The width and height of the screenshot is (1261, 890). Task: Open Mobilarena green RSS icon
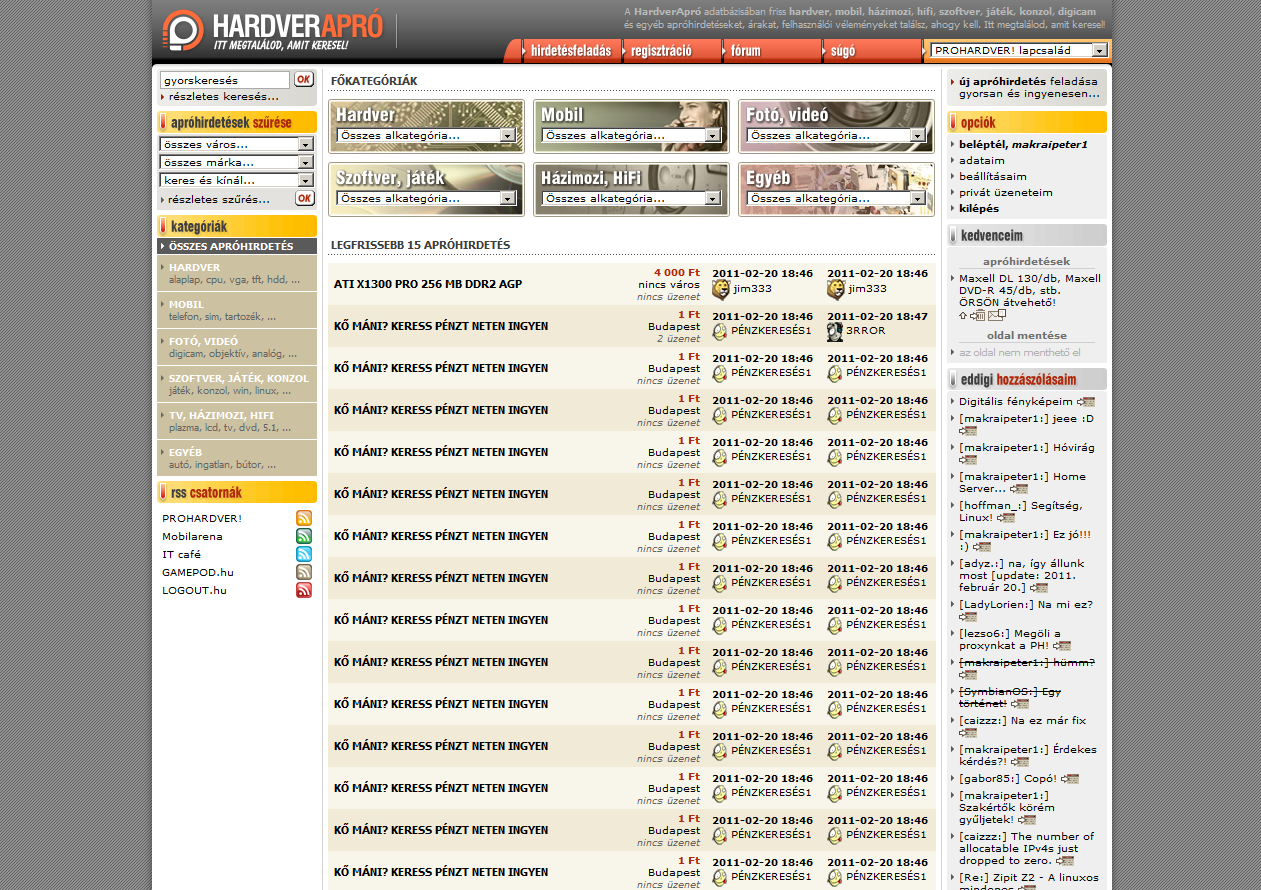pyautogui.click(x=304, y=536)
